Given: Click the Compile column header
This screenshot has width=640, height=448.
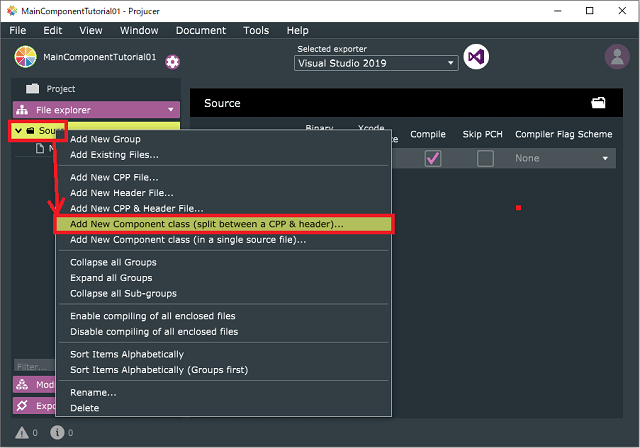Looking at the screenshot, I should (428, 134).
